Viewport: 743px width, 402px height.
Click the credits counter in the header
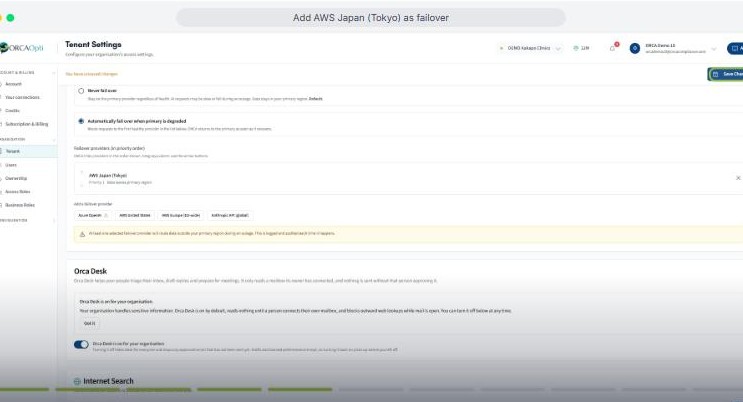581,48
